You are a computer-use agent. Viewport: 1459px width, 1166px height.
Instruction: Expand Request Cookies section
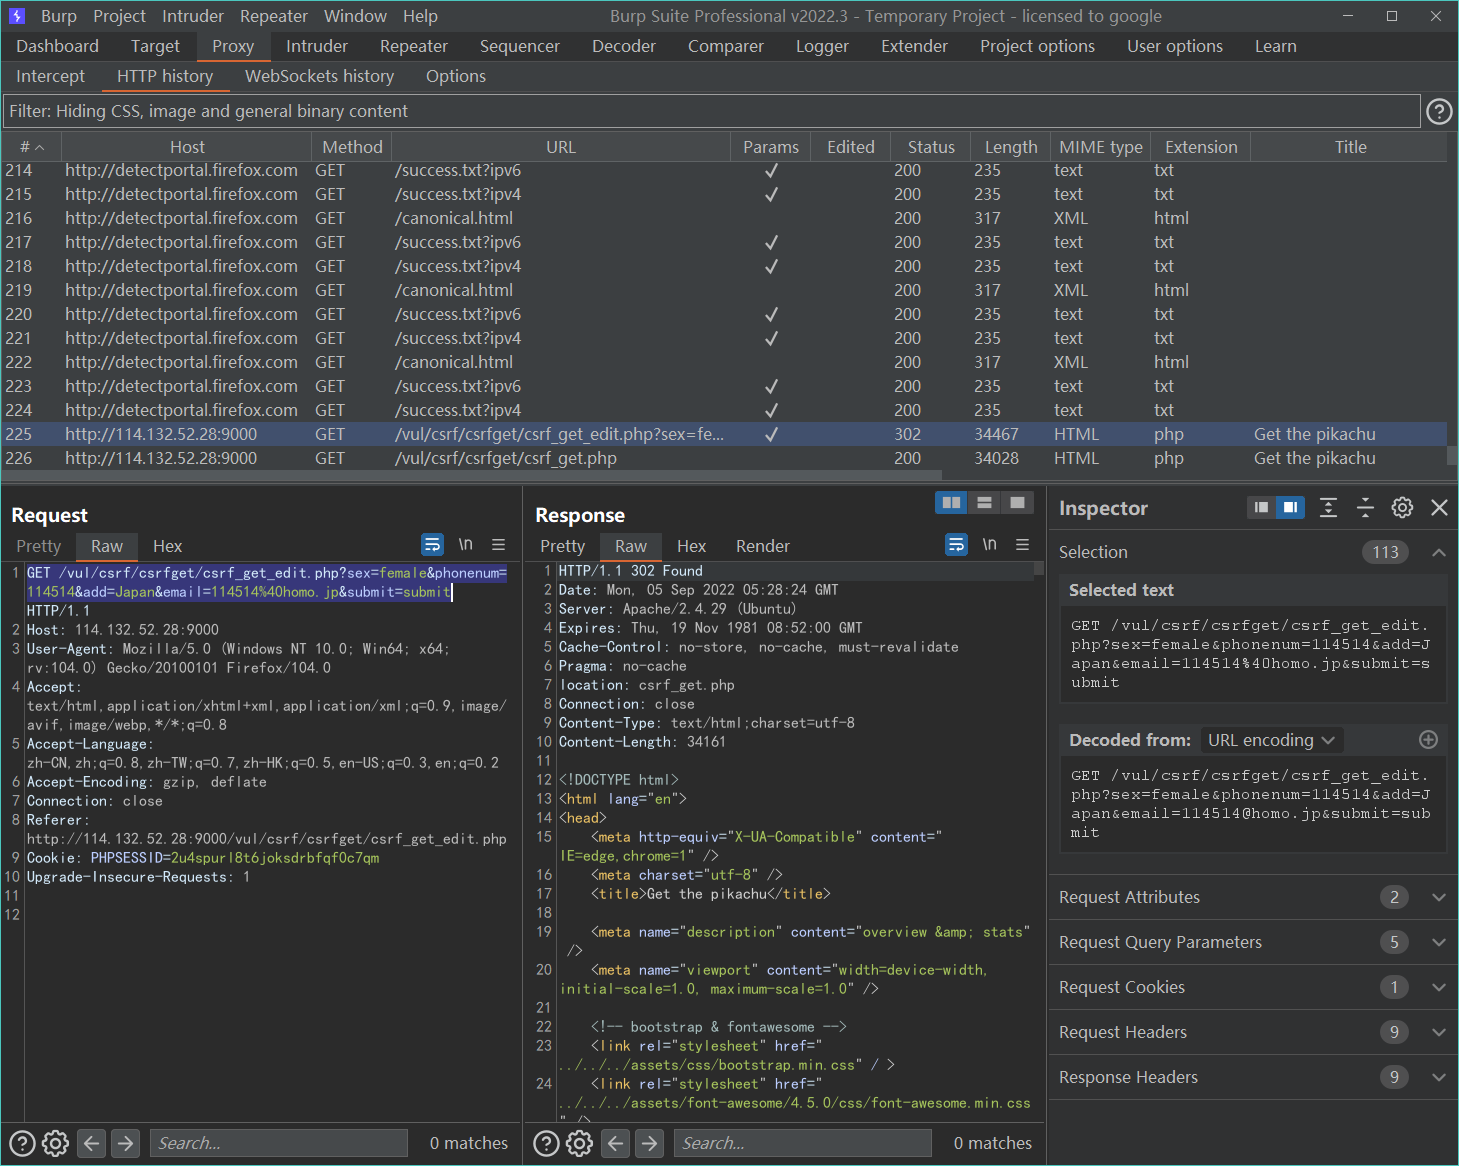tap(1253, 987)
